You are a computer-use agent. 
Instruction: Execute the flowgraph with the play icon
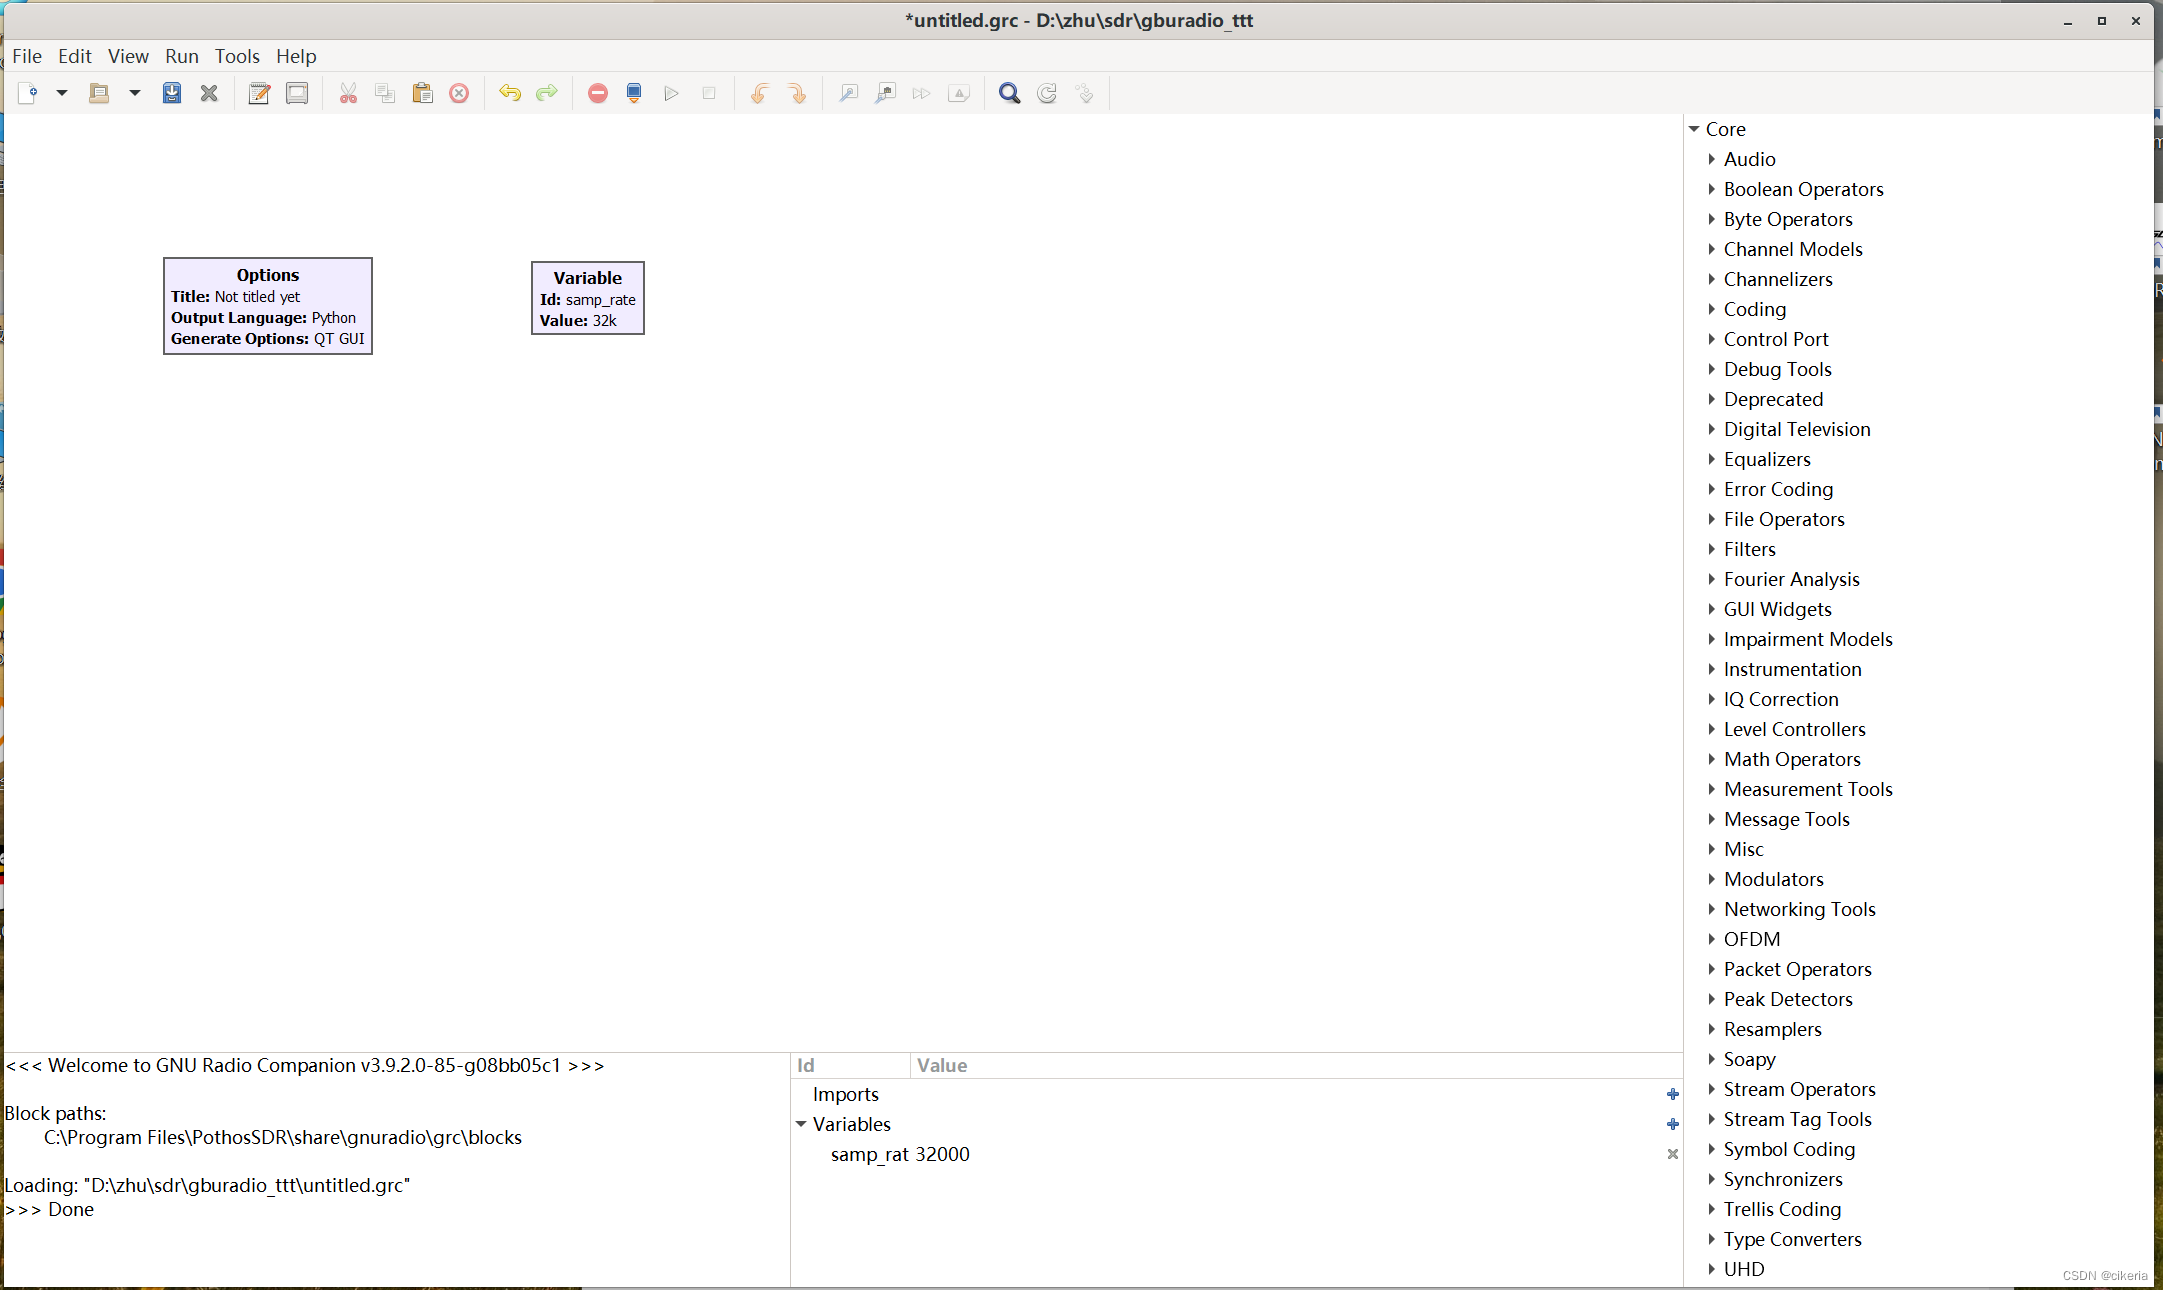[671, 93]
